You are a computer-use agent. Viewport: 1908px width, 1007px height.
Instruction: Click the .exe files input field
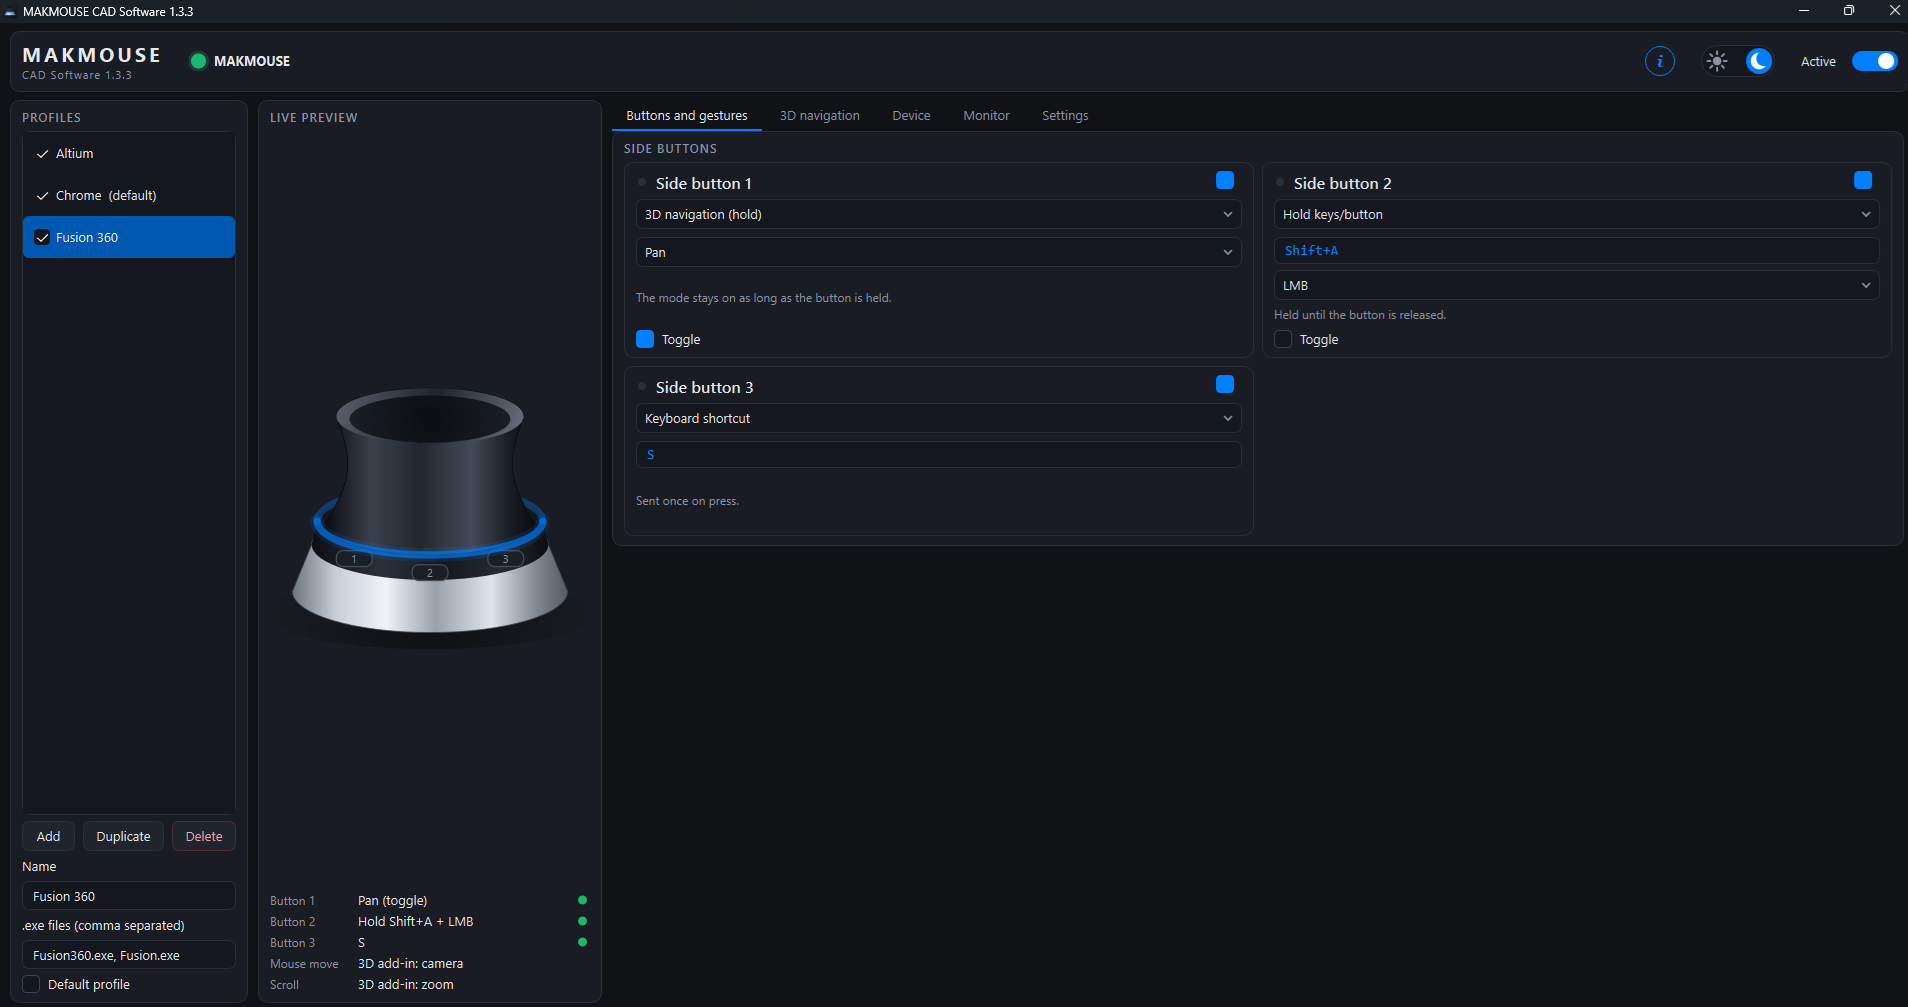coord(129,955)
